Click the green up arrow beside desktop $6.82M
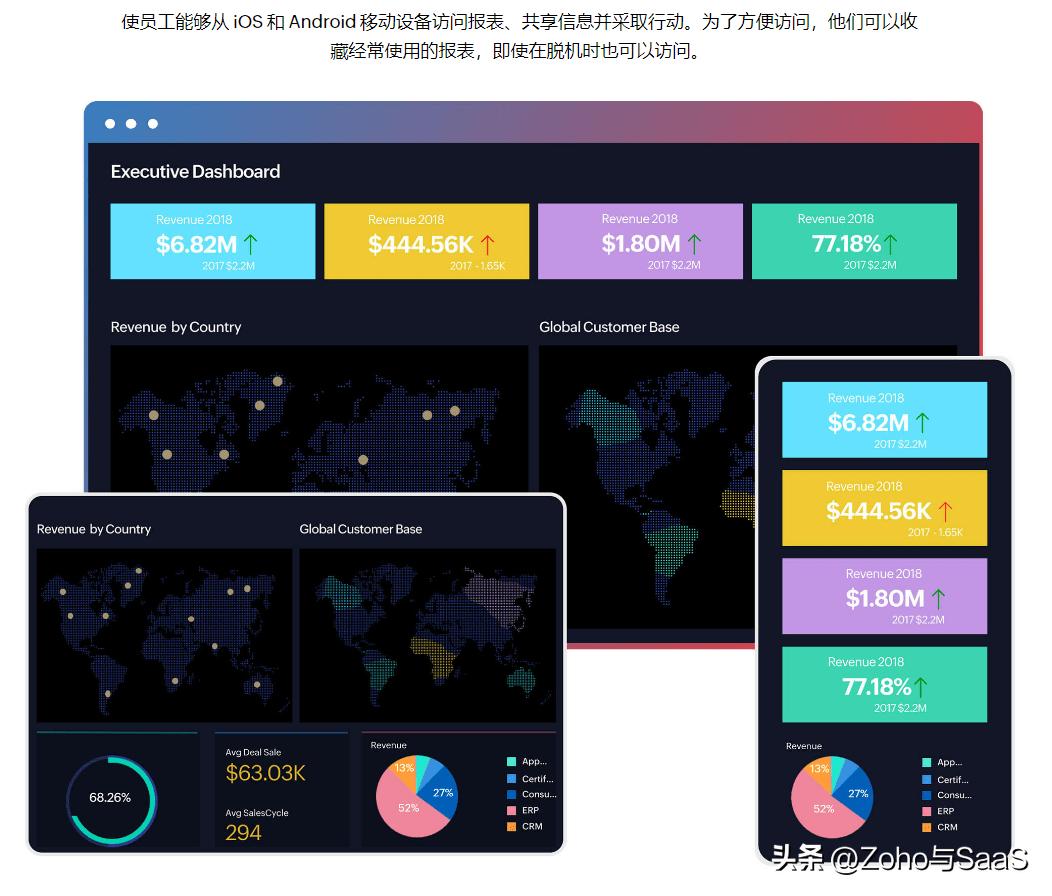The height and width of the screenshot is (896, 1052). tap(250, 244)
